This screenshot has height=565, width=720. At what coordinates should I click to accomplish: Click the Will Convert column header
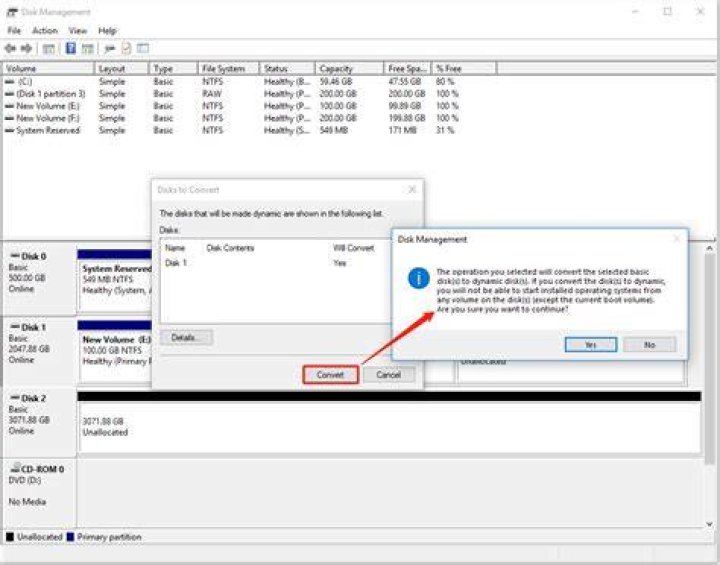(354, 248)
